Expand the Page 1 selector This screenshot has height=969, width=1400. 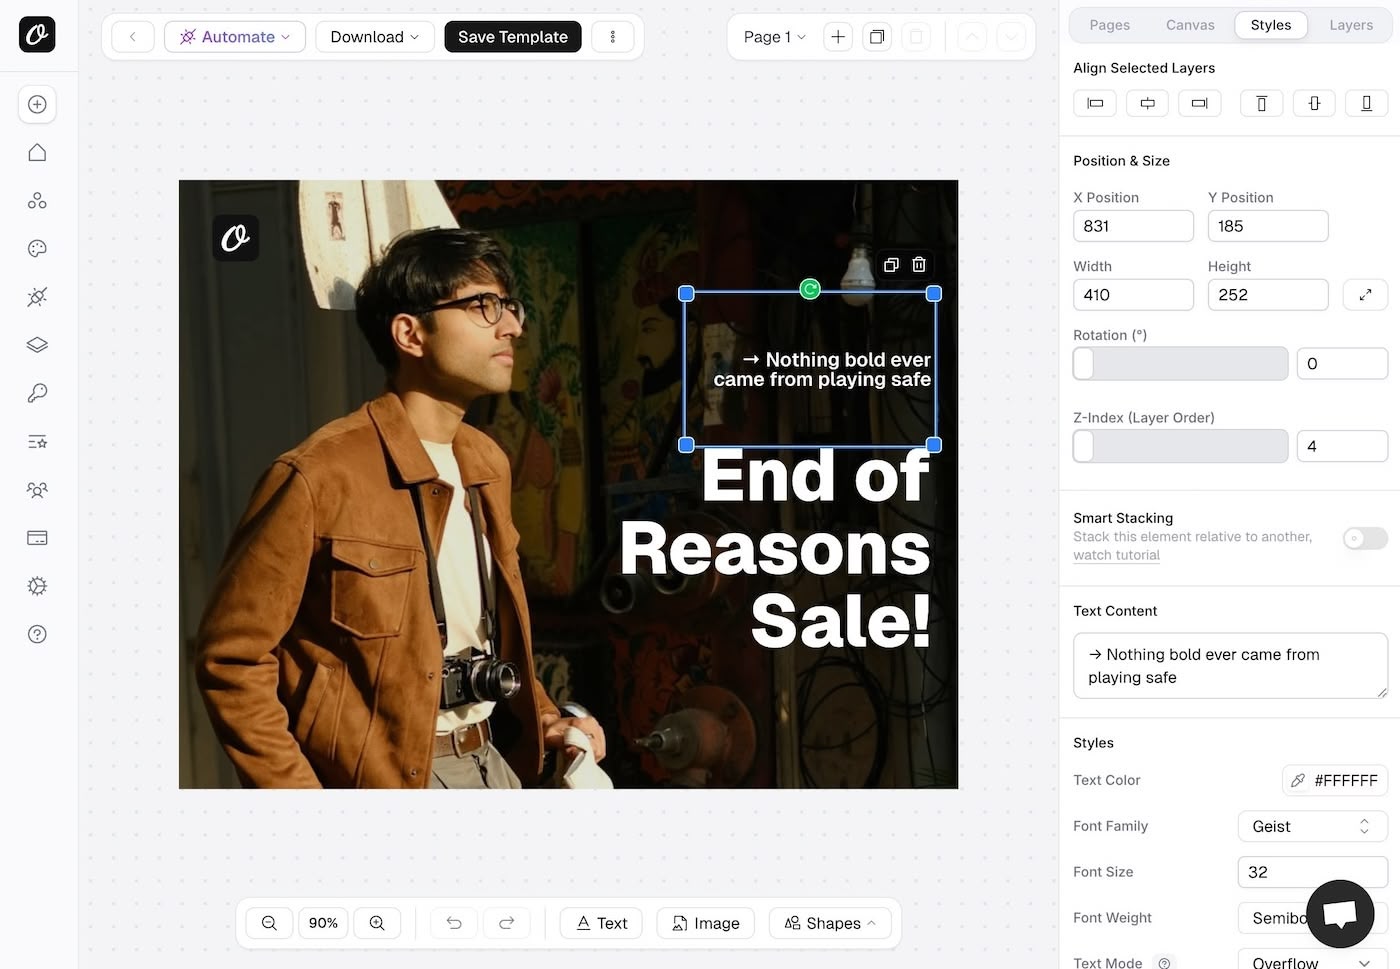(774, 37)
